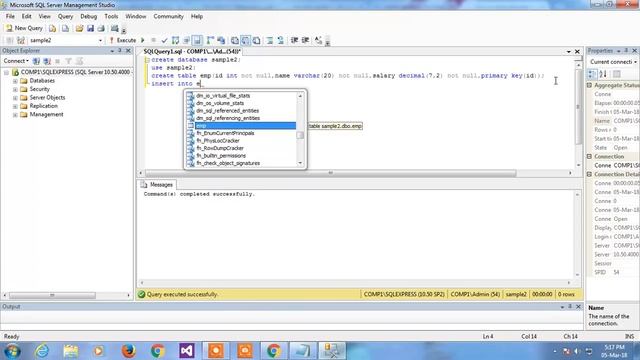This screenshot has height=360, width=640.
Task: Click the Uncomment selected lines icon
Action: [x=281, y=40]
